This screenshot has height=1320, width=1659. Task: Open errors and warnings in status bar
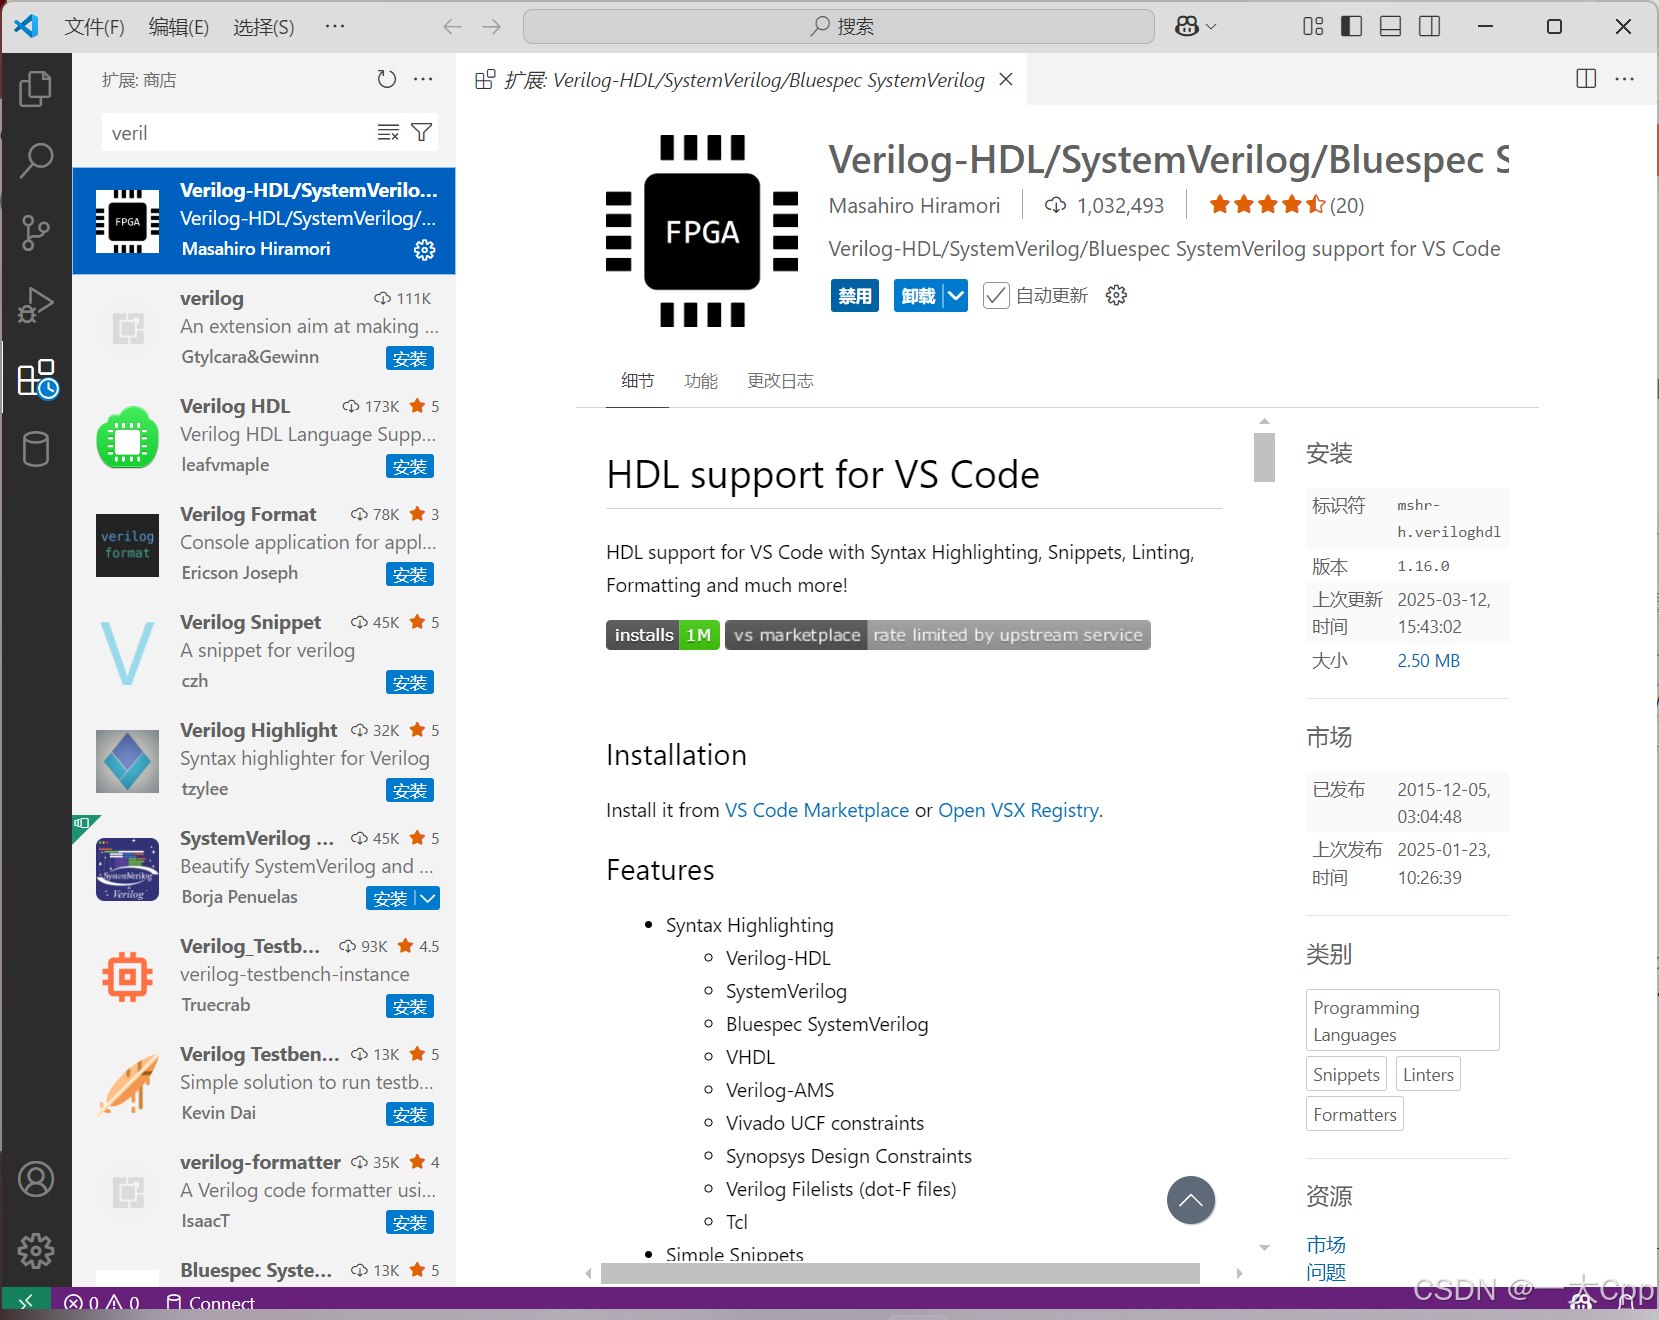[102, 1303]
